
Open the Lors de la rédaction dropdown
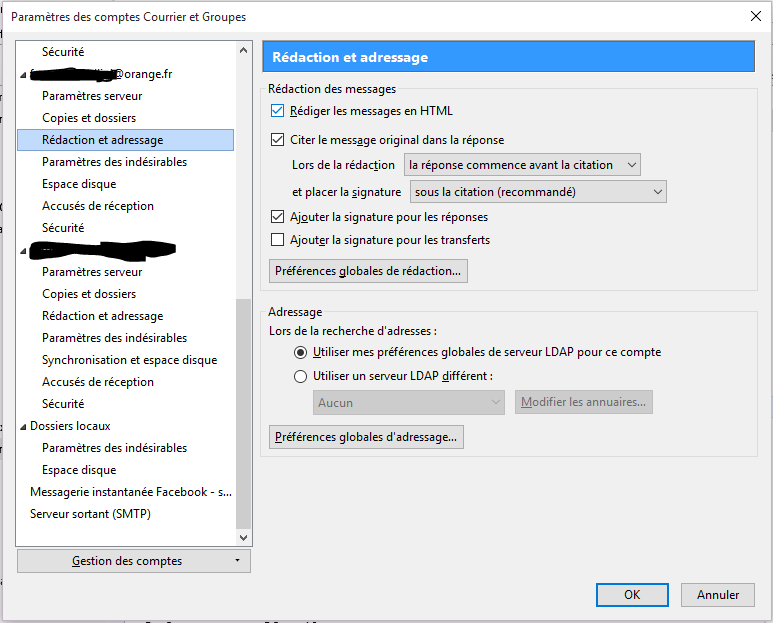point(522,165)
